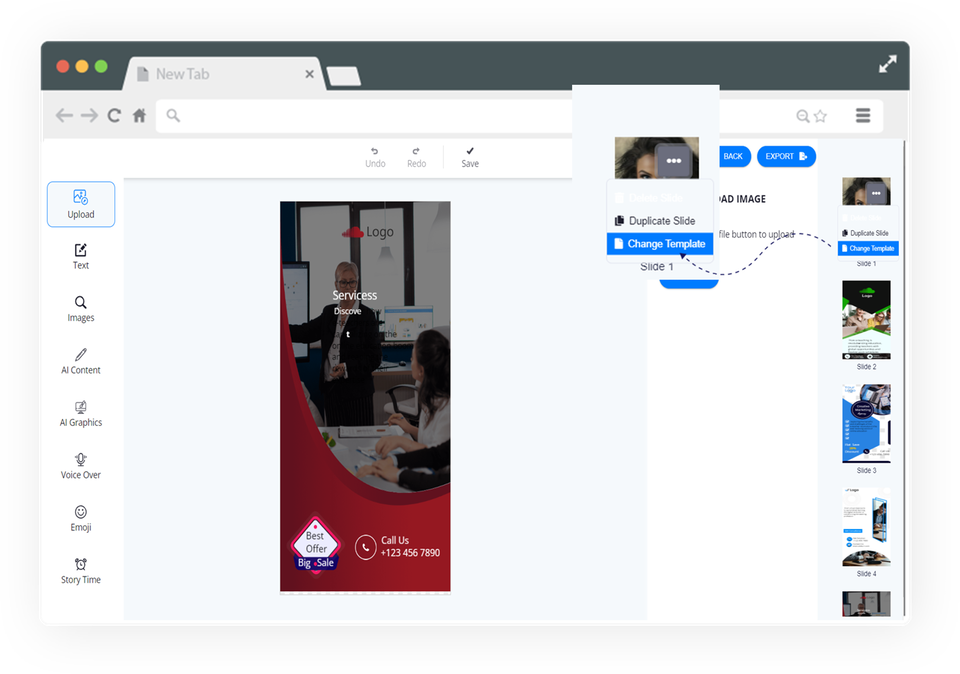Open the AI Graphics tool

81,414
